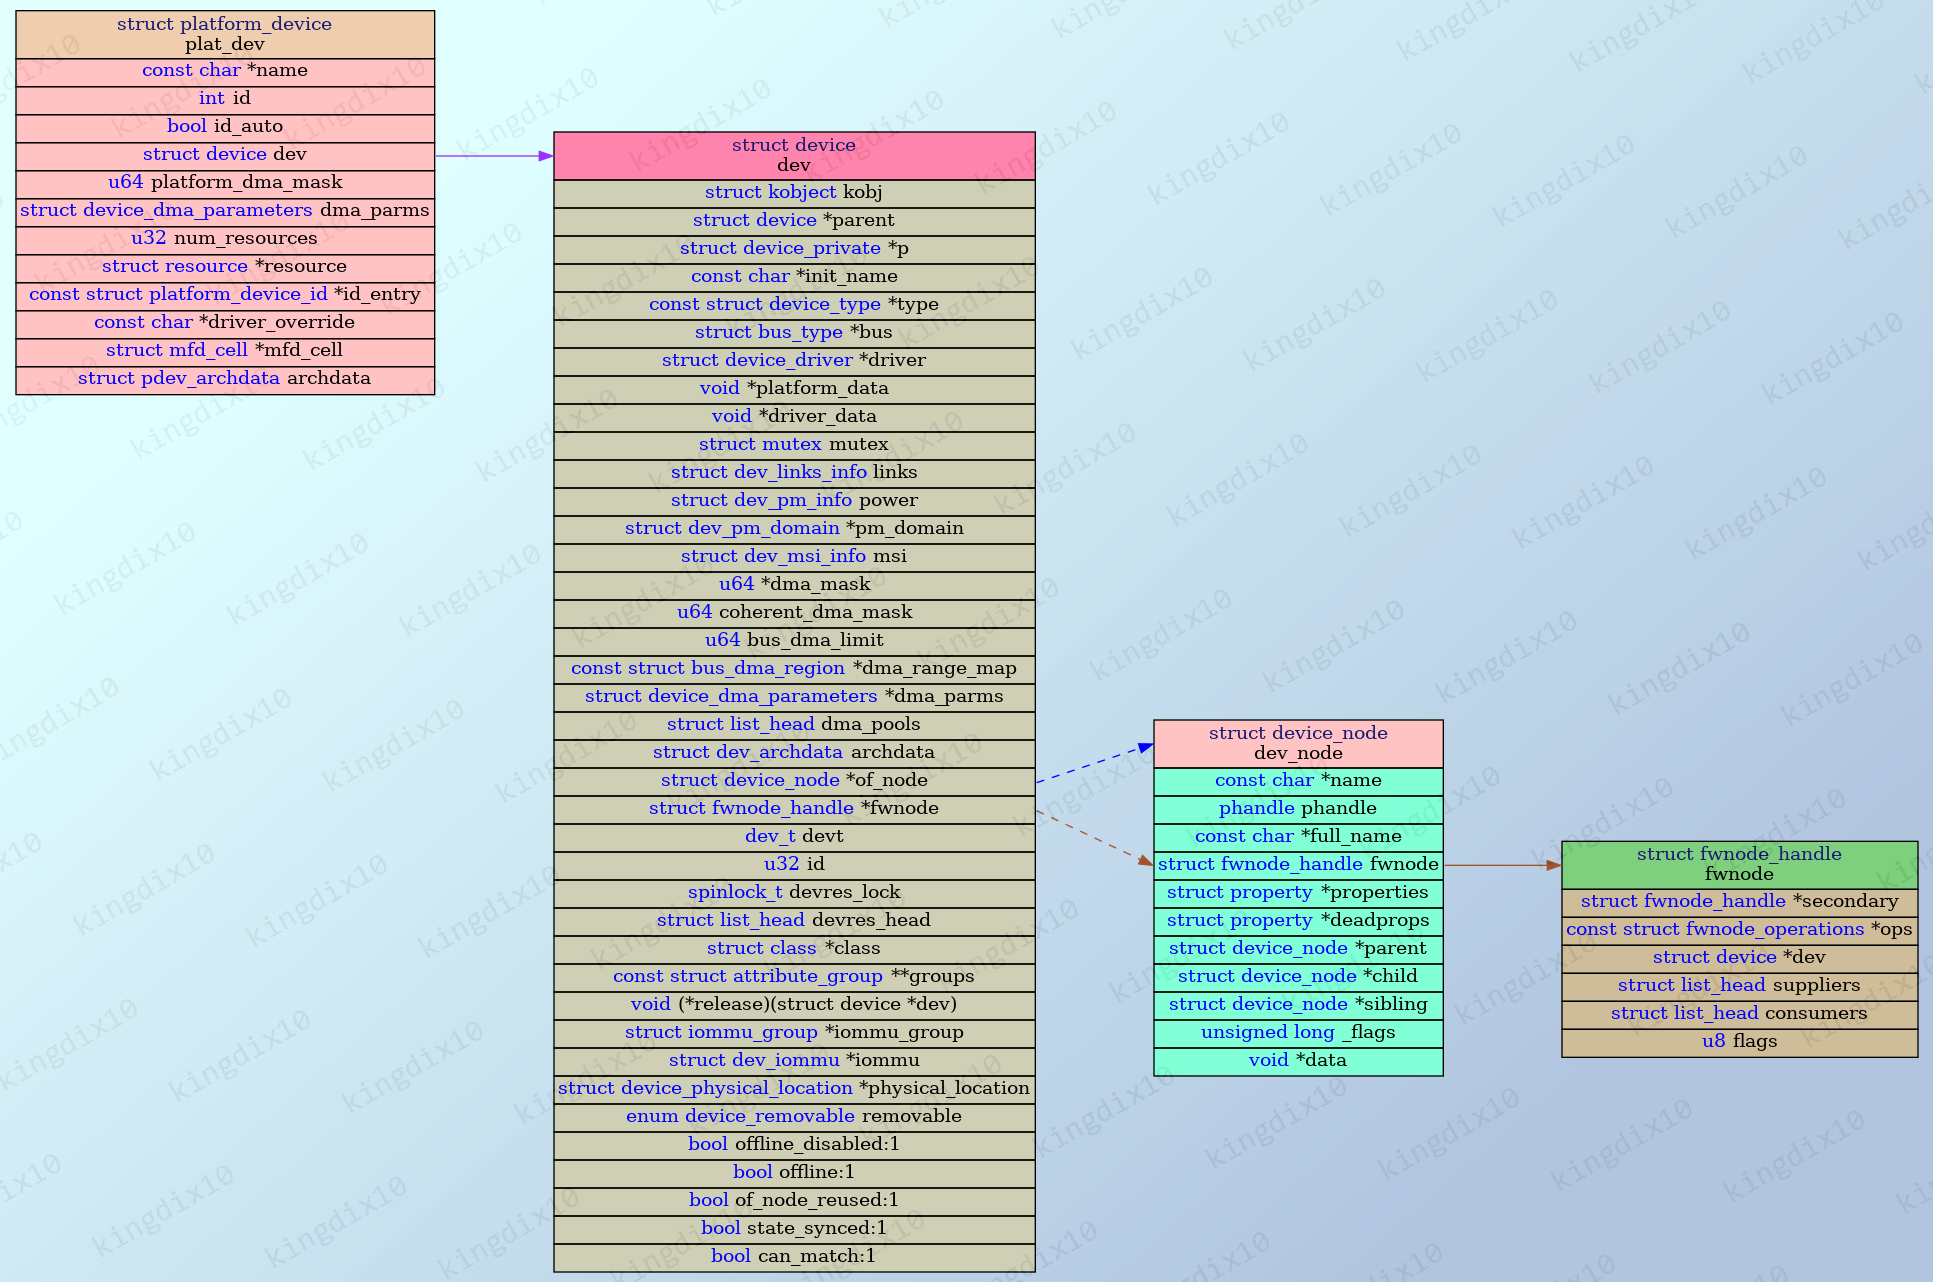Click 'struct device_node *sibling' field
1933x1282 pixels.
tap(1298, 1006)
